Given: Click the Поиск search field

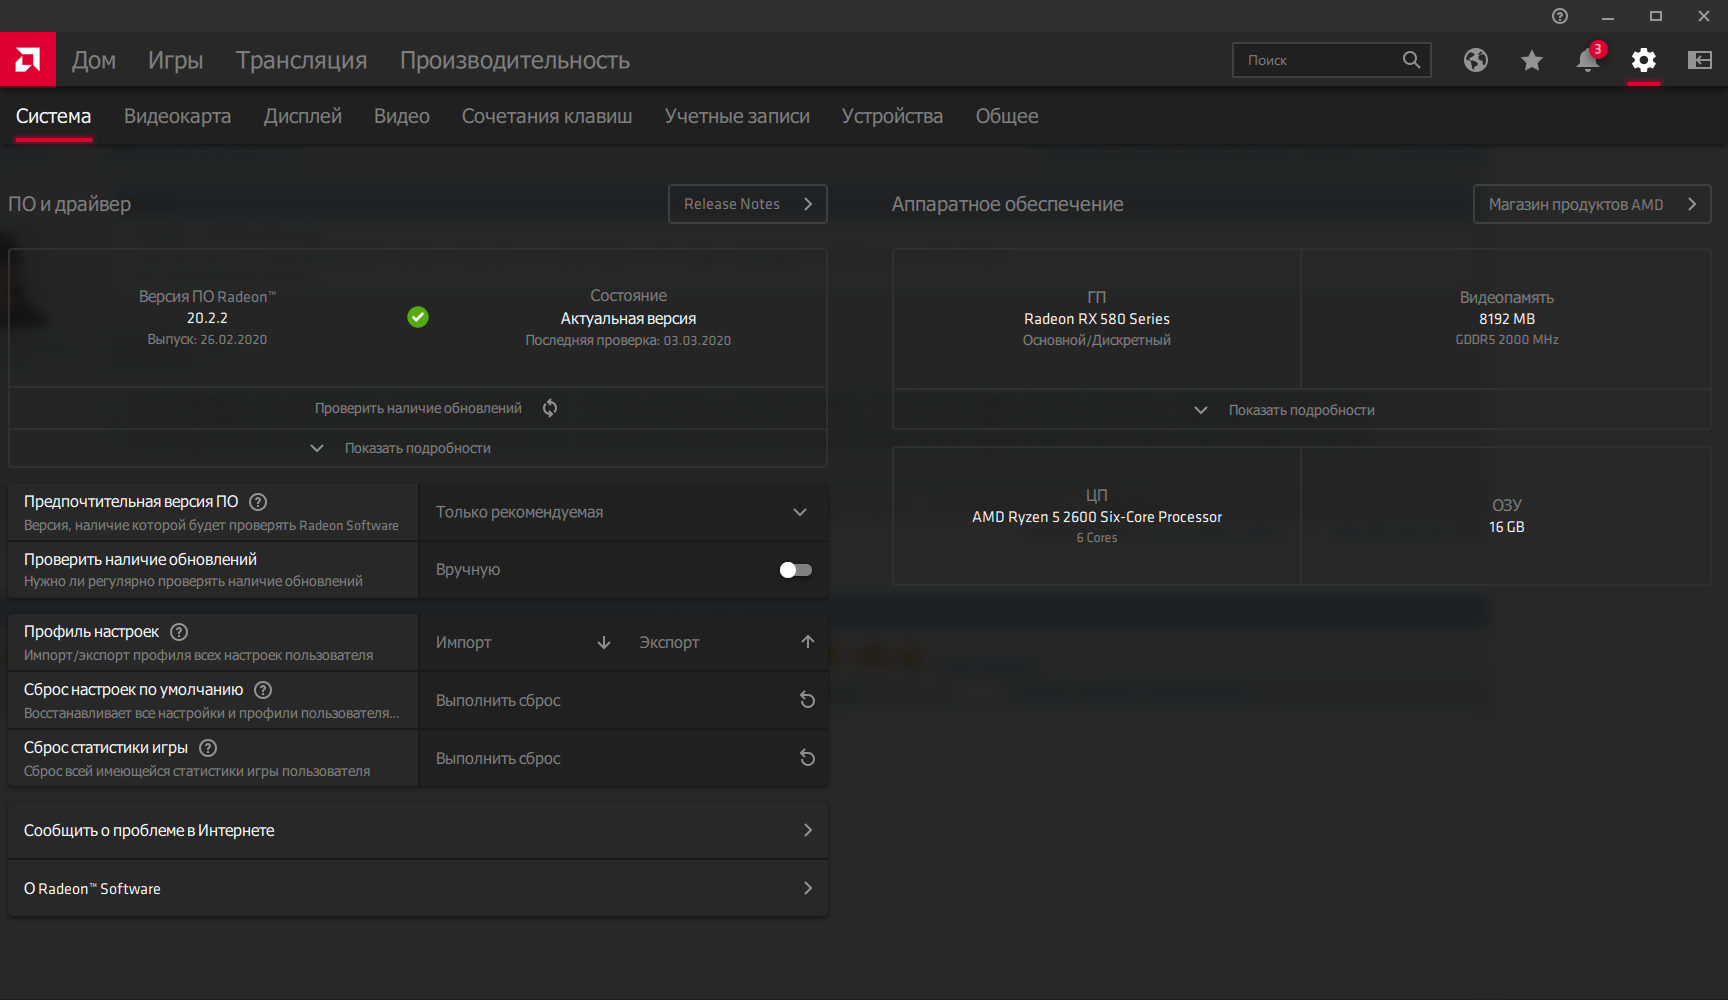Looking at the screenshot, I should (x=1318, y=60).
